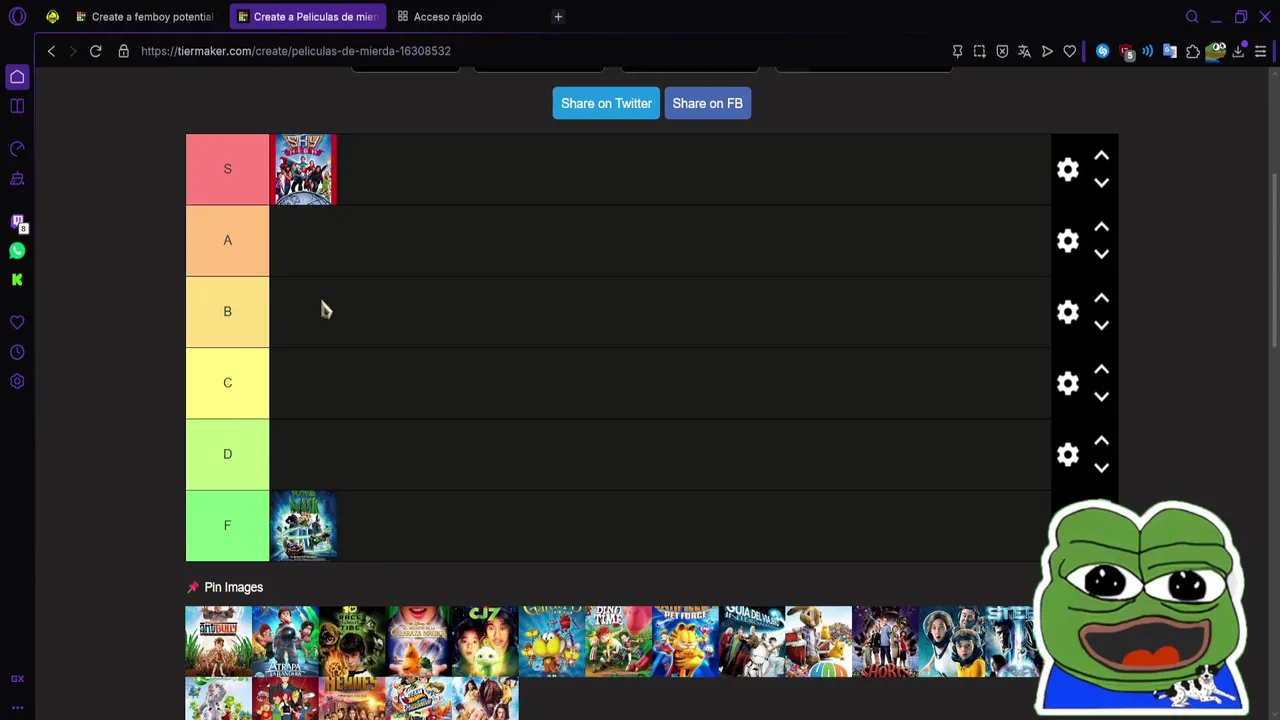Open the Opera GX home sidebar icon
This screenshot has width=1280, height=720.
tap(17, 77)
